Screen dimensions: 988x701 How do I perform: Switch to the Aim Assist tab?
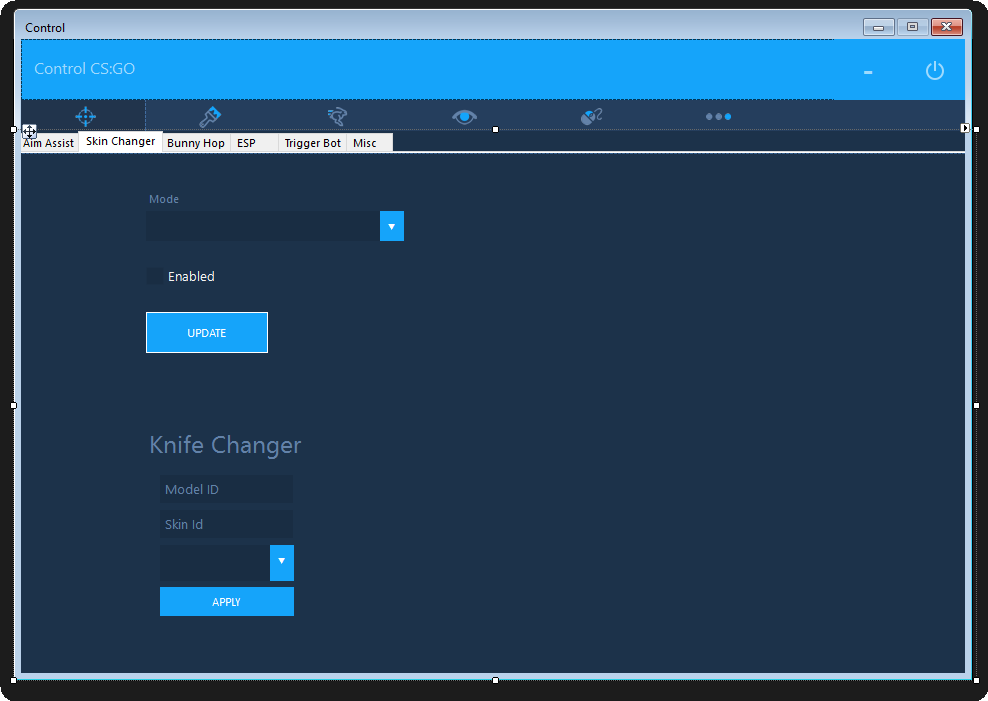pos(49,143)
